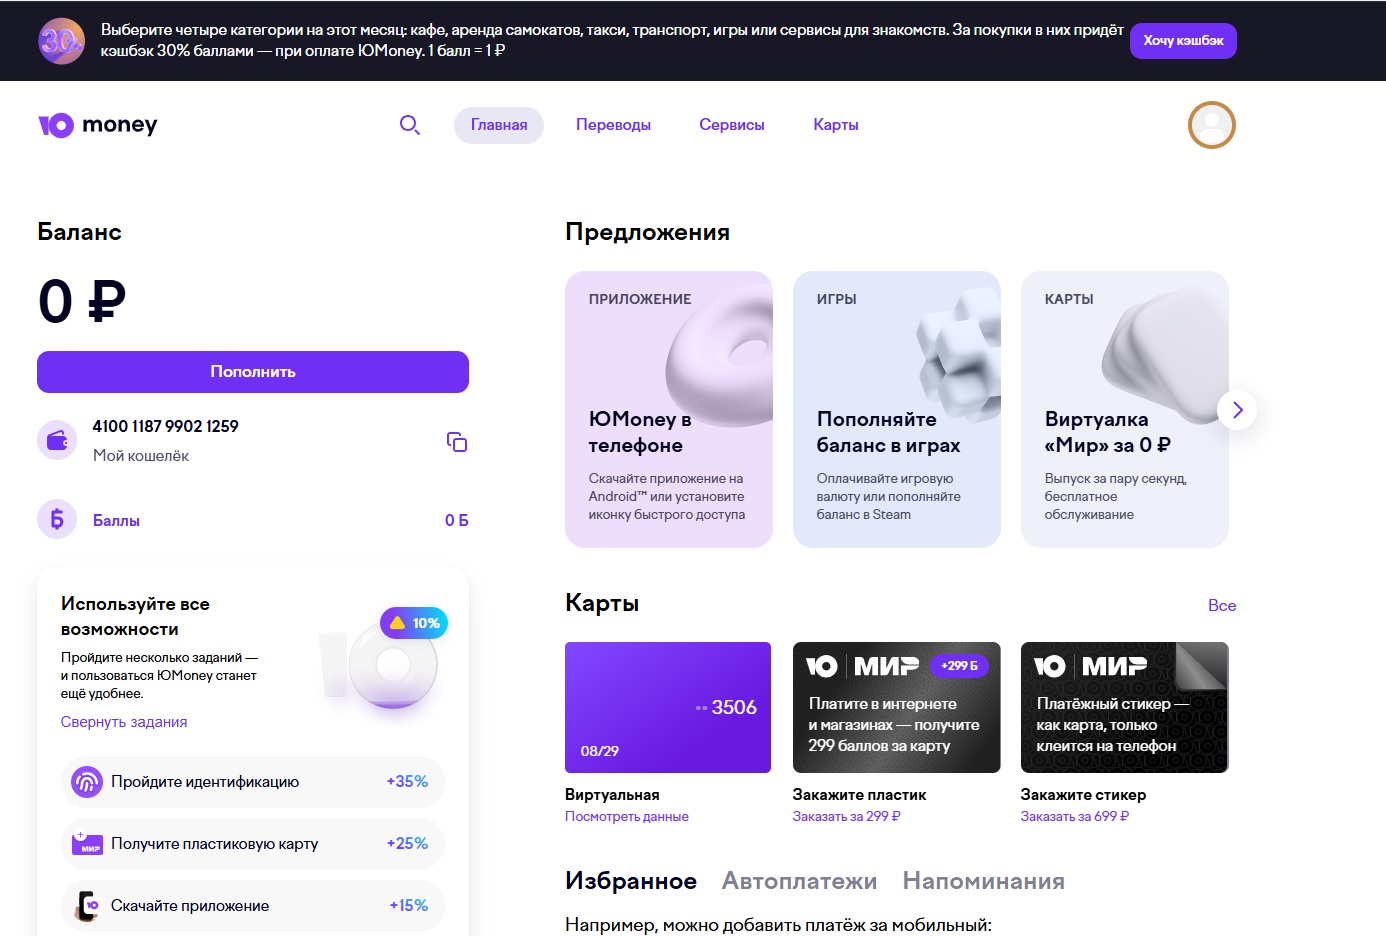This screenshot has width=1386, height=936.
Task: Open the user profile avatar
Action: click(x=1211, y=125)
